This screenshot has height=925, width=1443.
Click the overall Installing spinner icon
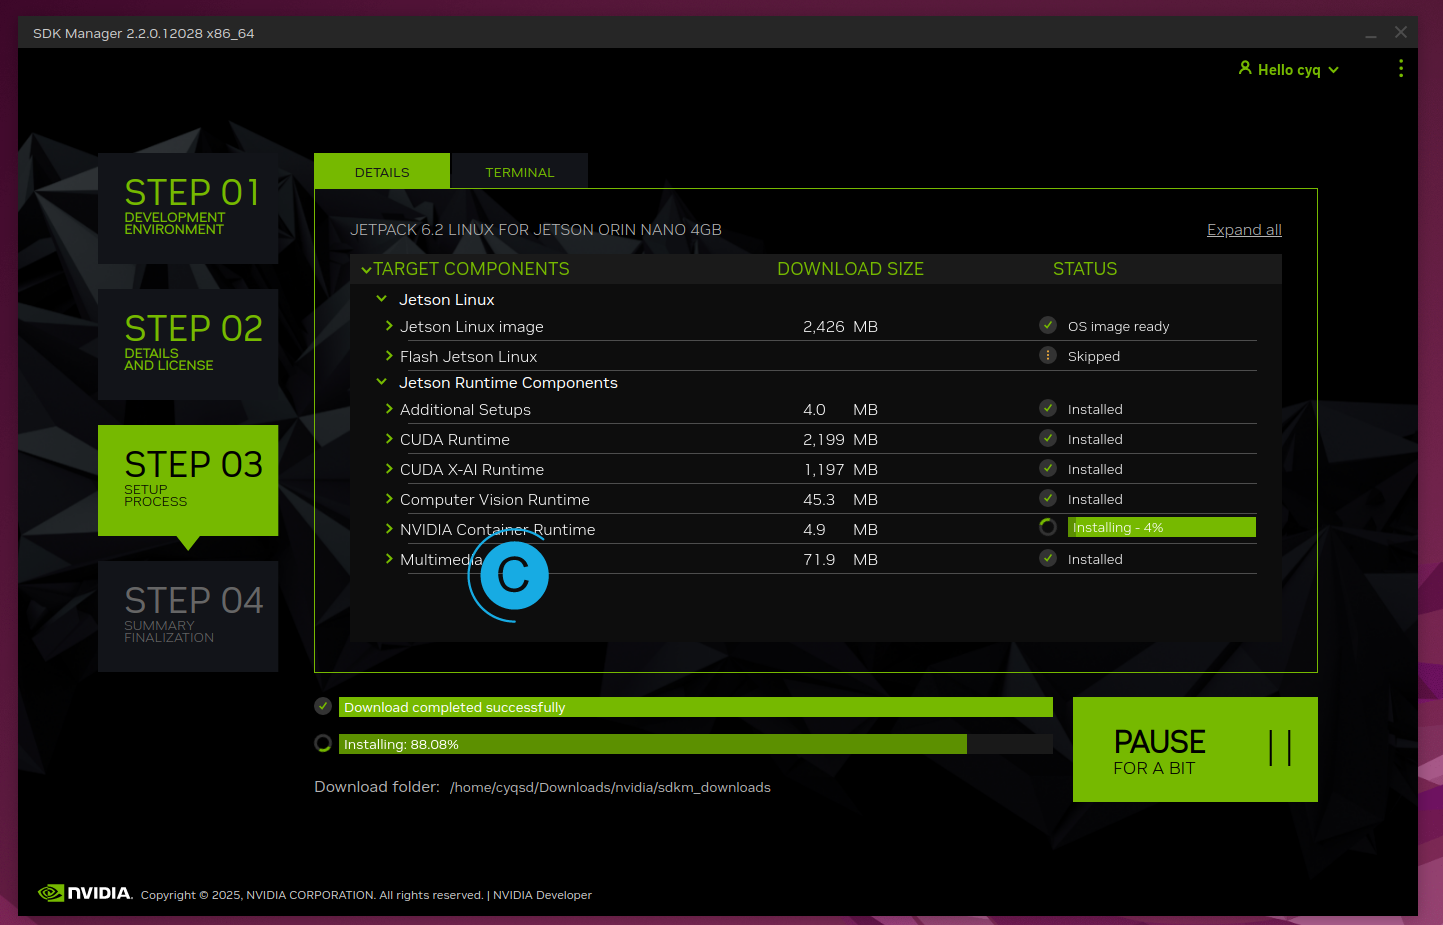[323, 743]
